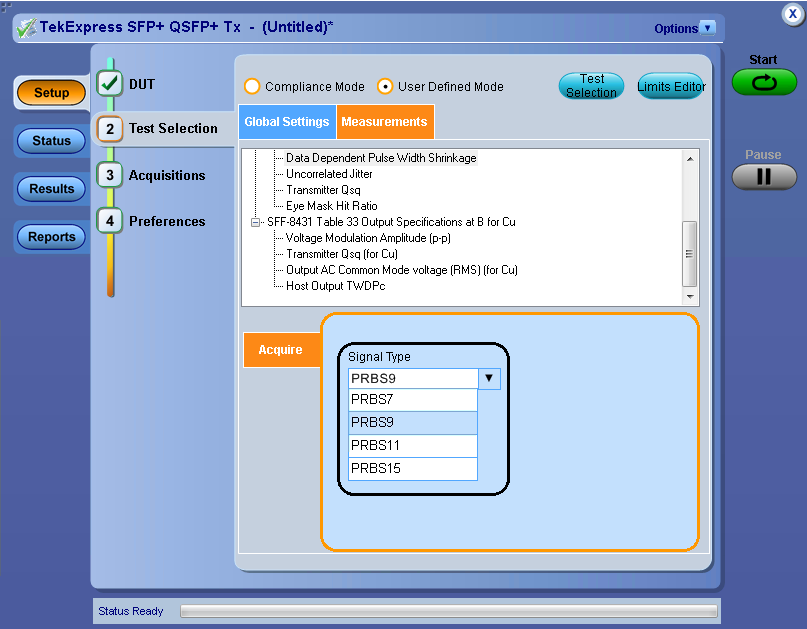Switch to the Global Settings tab
Image resolution: width=807 pixels, height=629 pixels.
[x=287, y=121]
